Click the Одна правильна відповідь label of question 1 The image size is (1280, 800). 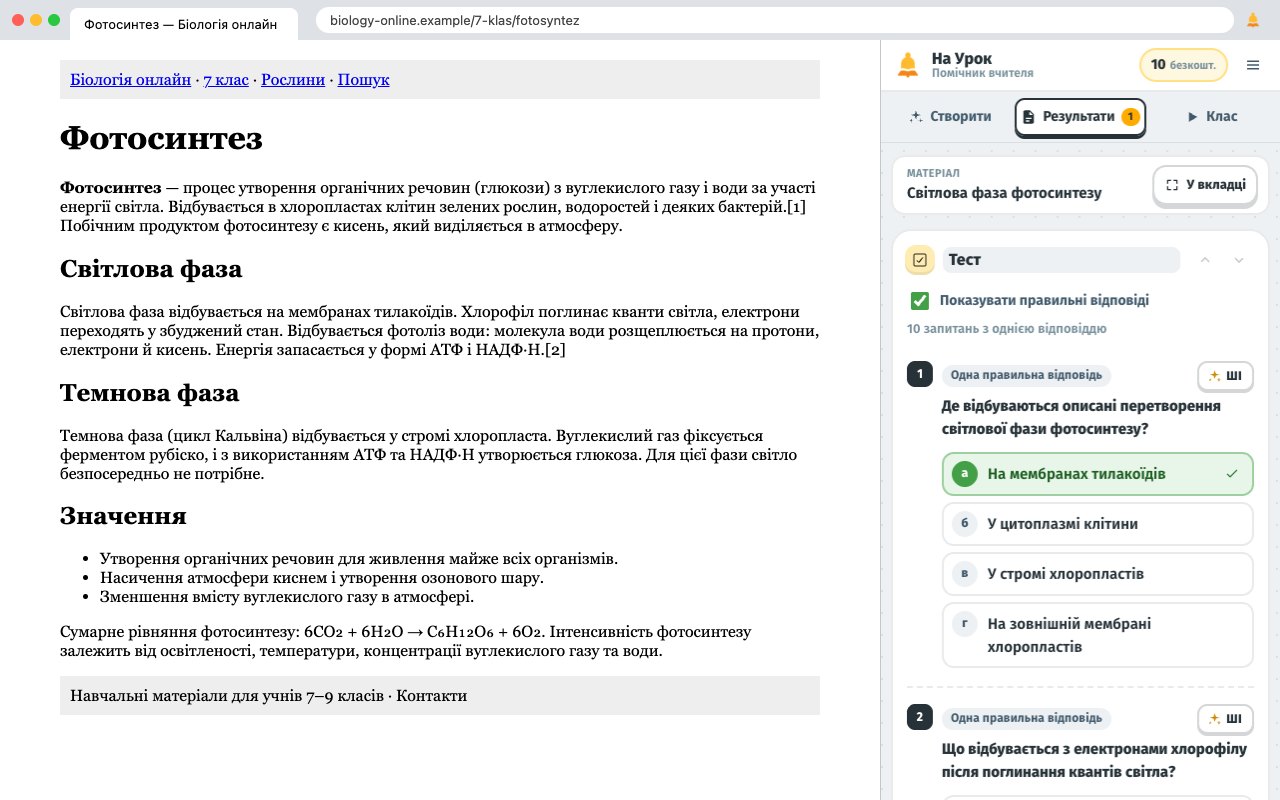pyautogui.click(x=1026, y=376)
